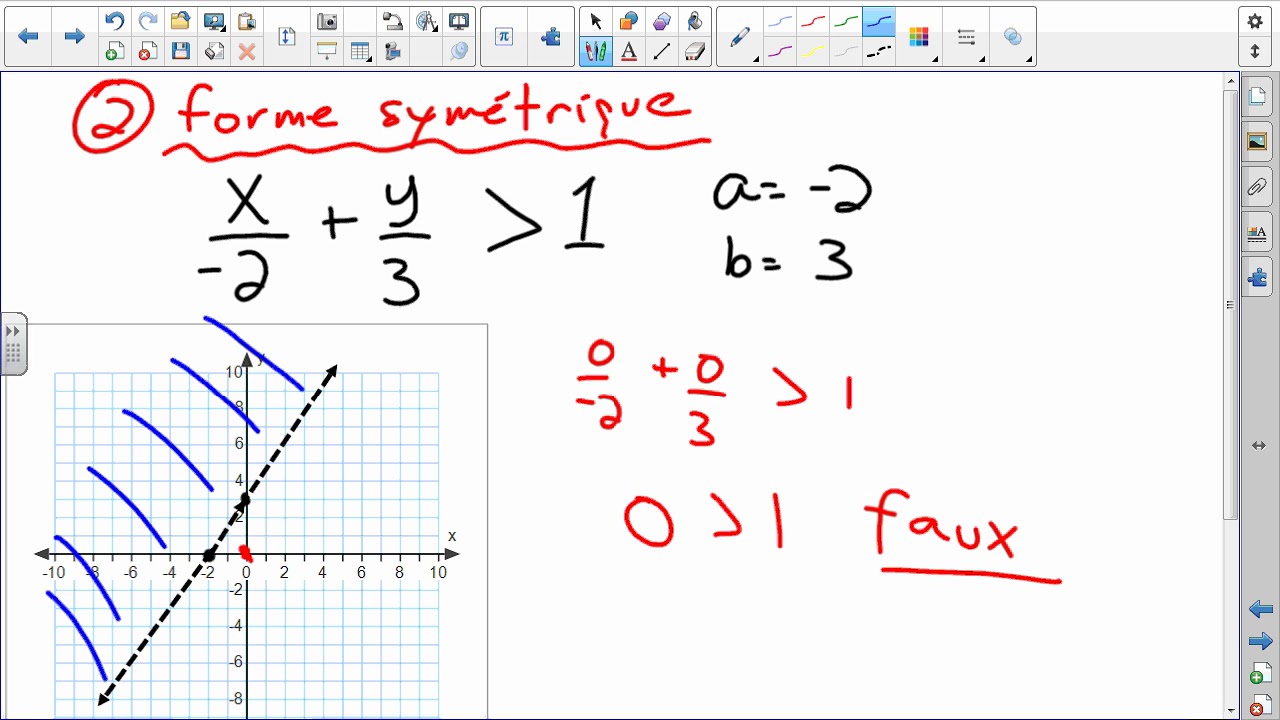Open the video recorder camcorder icon

click(x=393, y=52)
